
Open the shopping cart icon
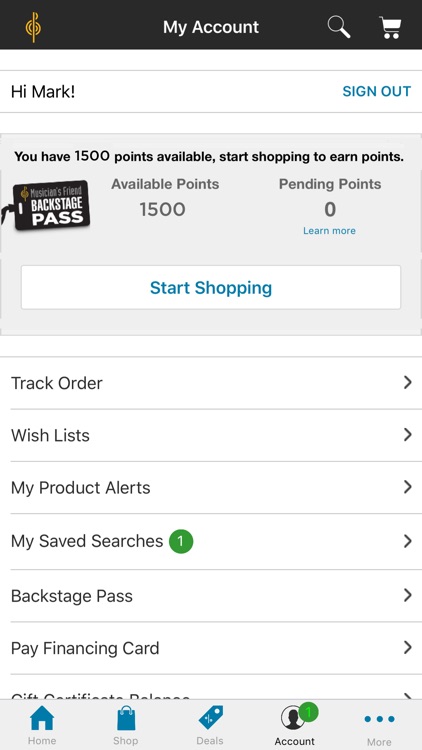click(390, 27)
